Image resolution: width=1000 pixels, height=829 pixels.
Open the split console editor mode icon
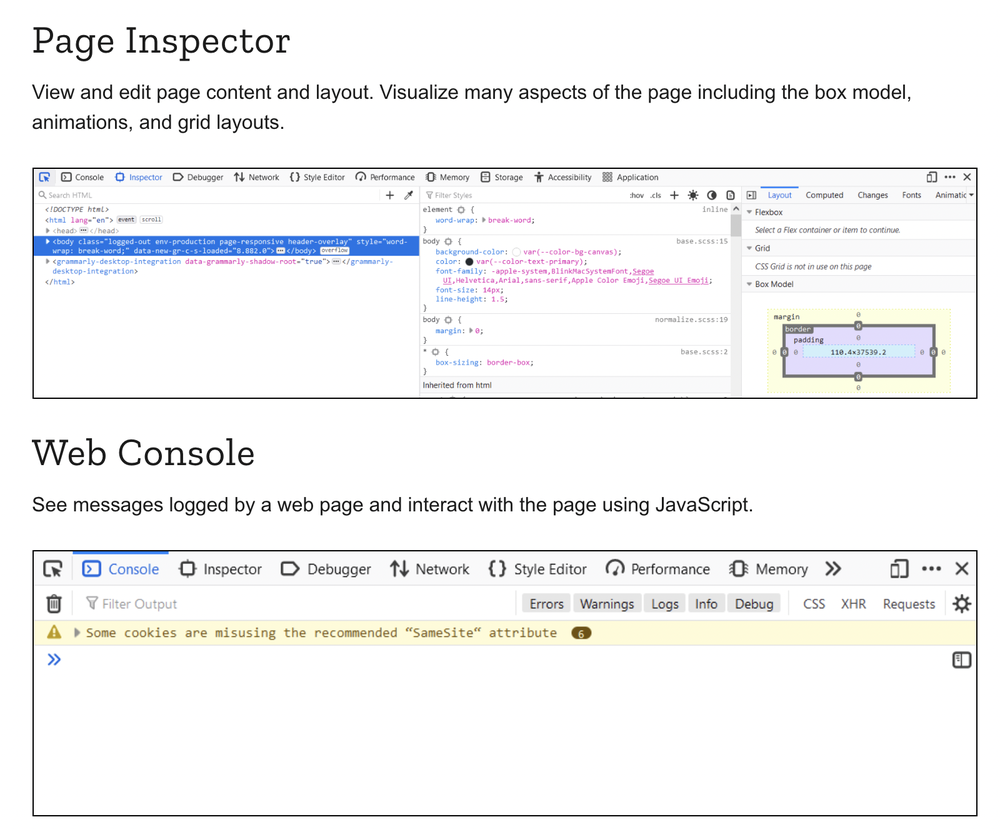pyautogui.click(x=961, y=660)
